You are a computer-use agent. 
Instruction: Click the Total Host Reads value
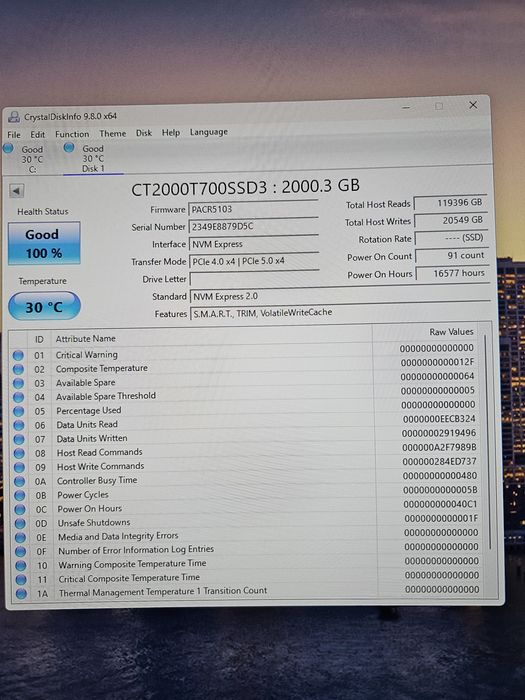click(x=450, y=203)
